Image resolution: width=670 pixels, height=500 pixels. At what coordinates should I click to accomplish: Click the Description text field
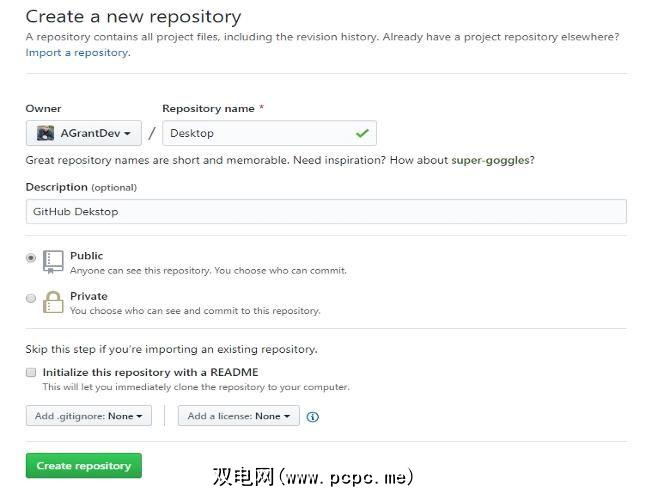point(326,212)
